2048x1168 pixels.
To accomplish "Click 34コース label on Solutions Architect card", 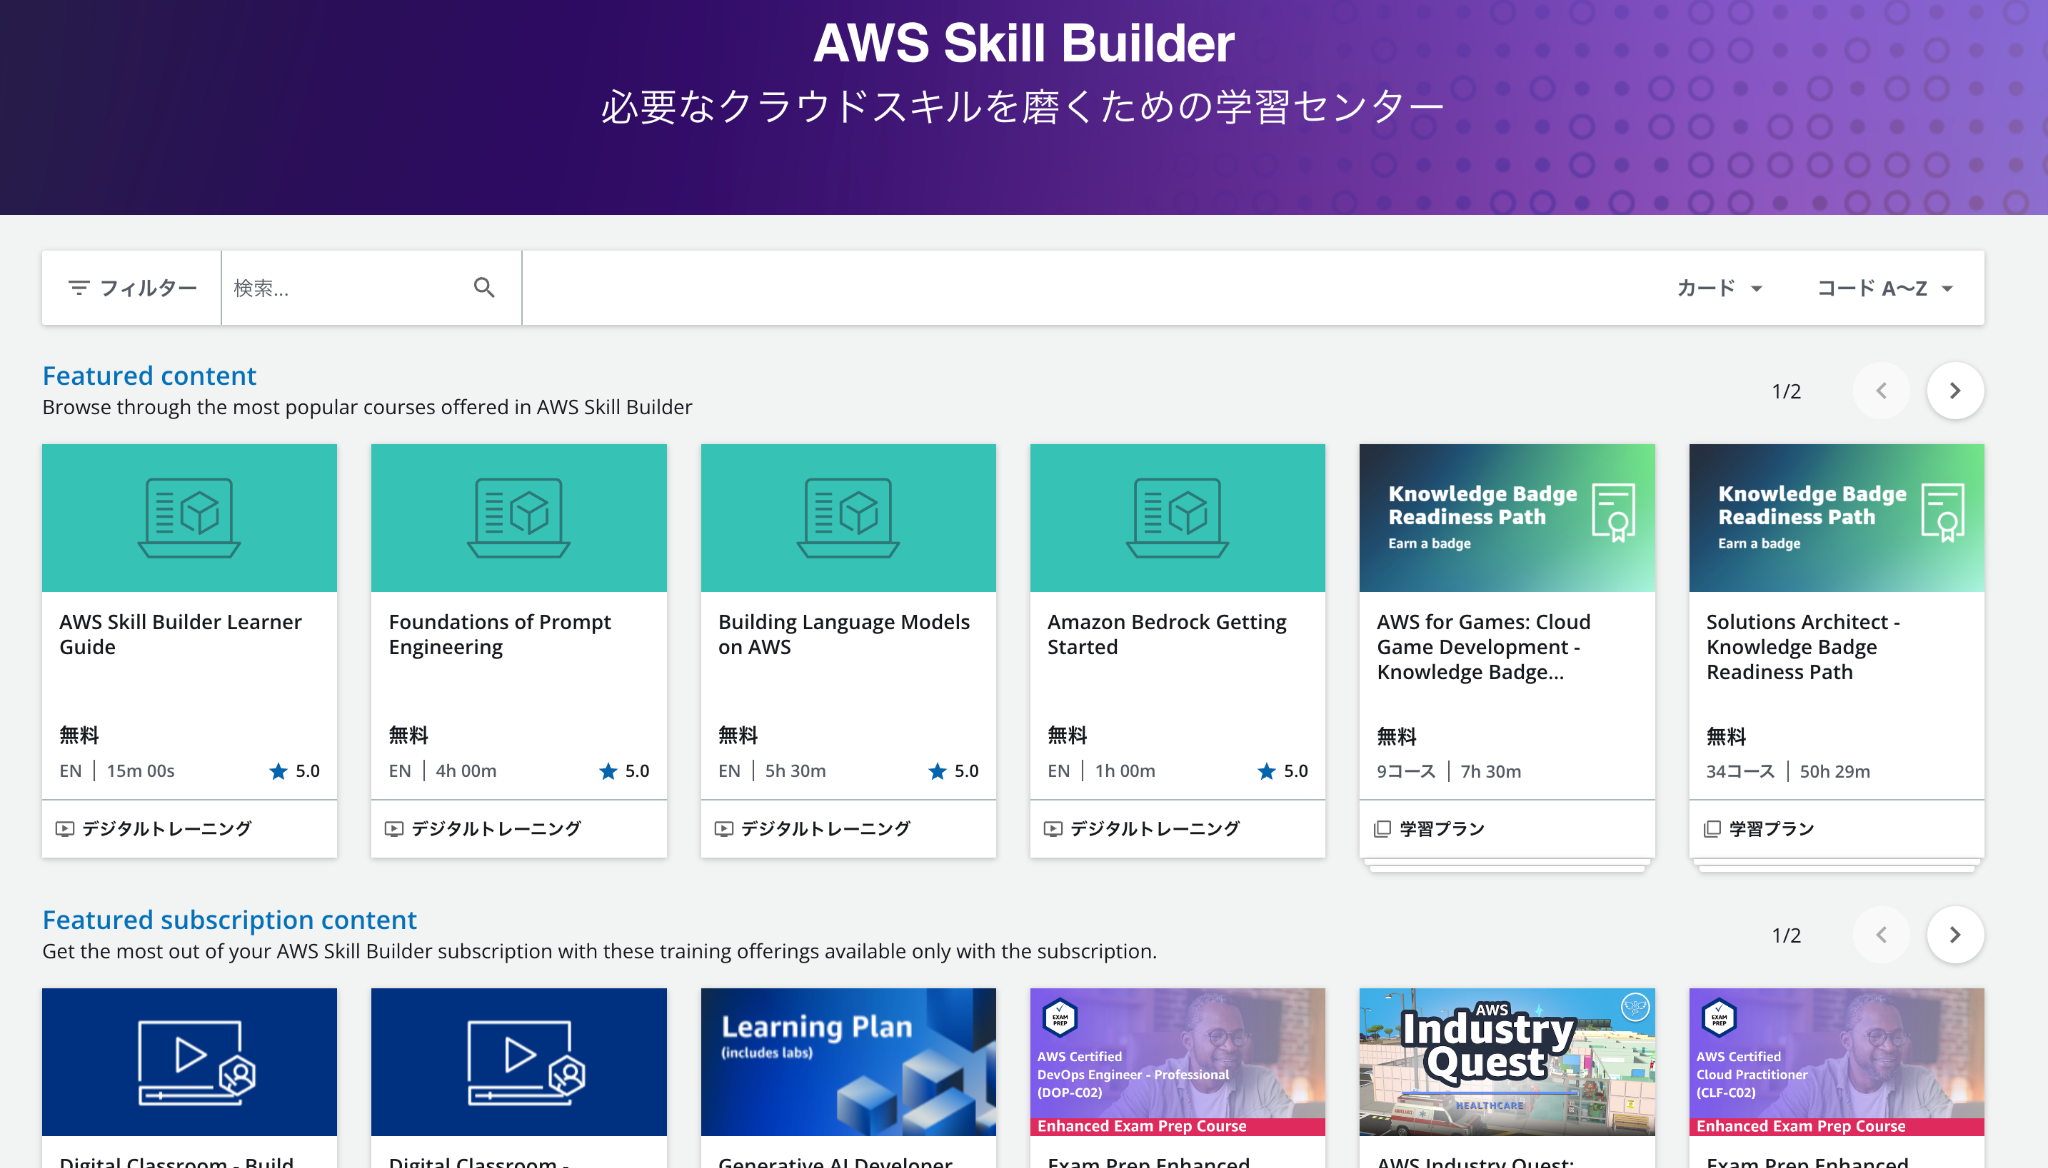I will click(1740, 771).
